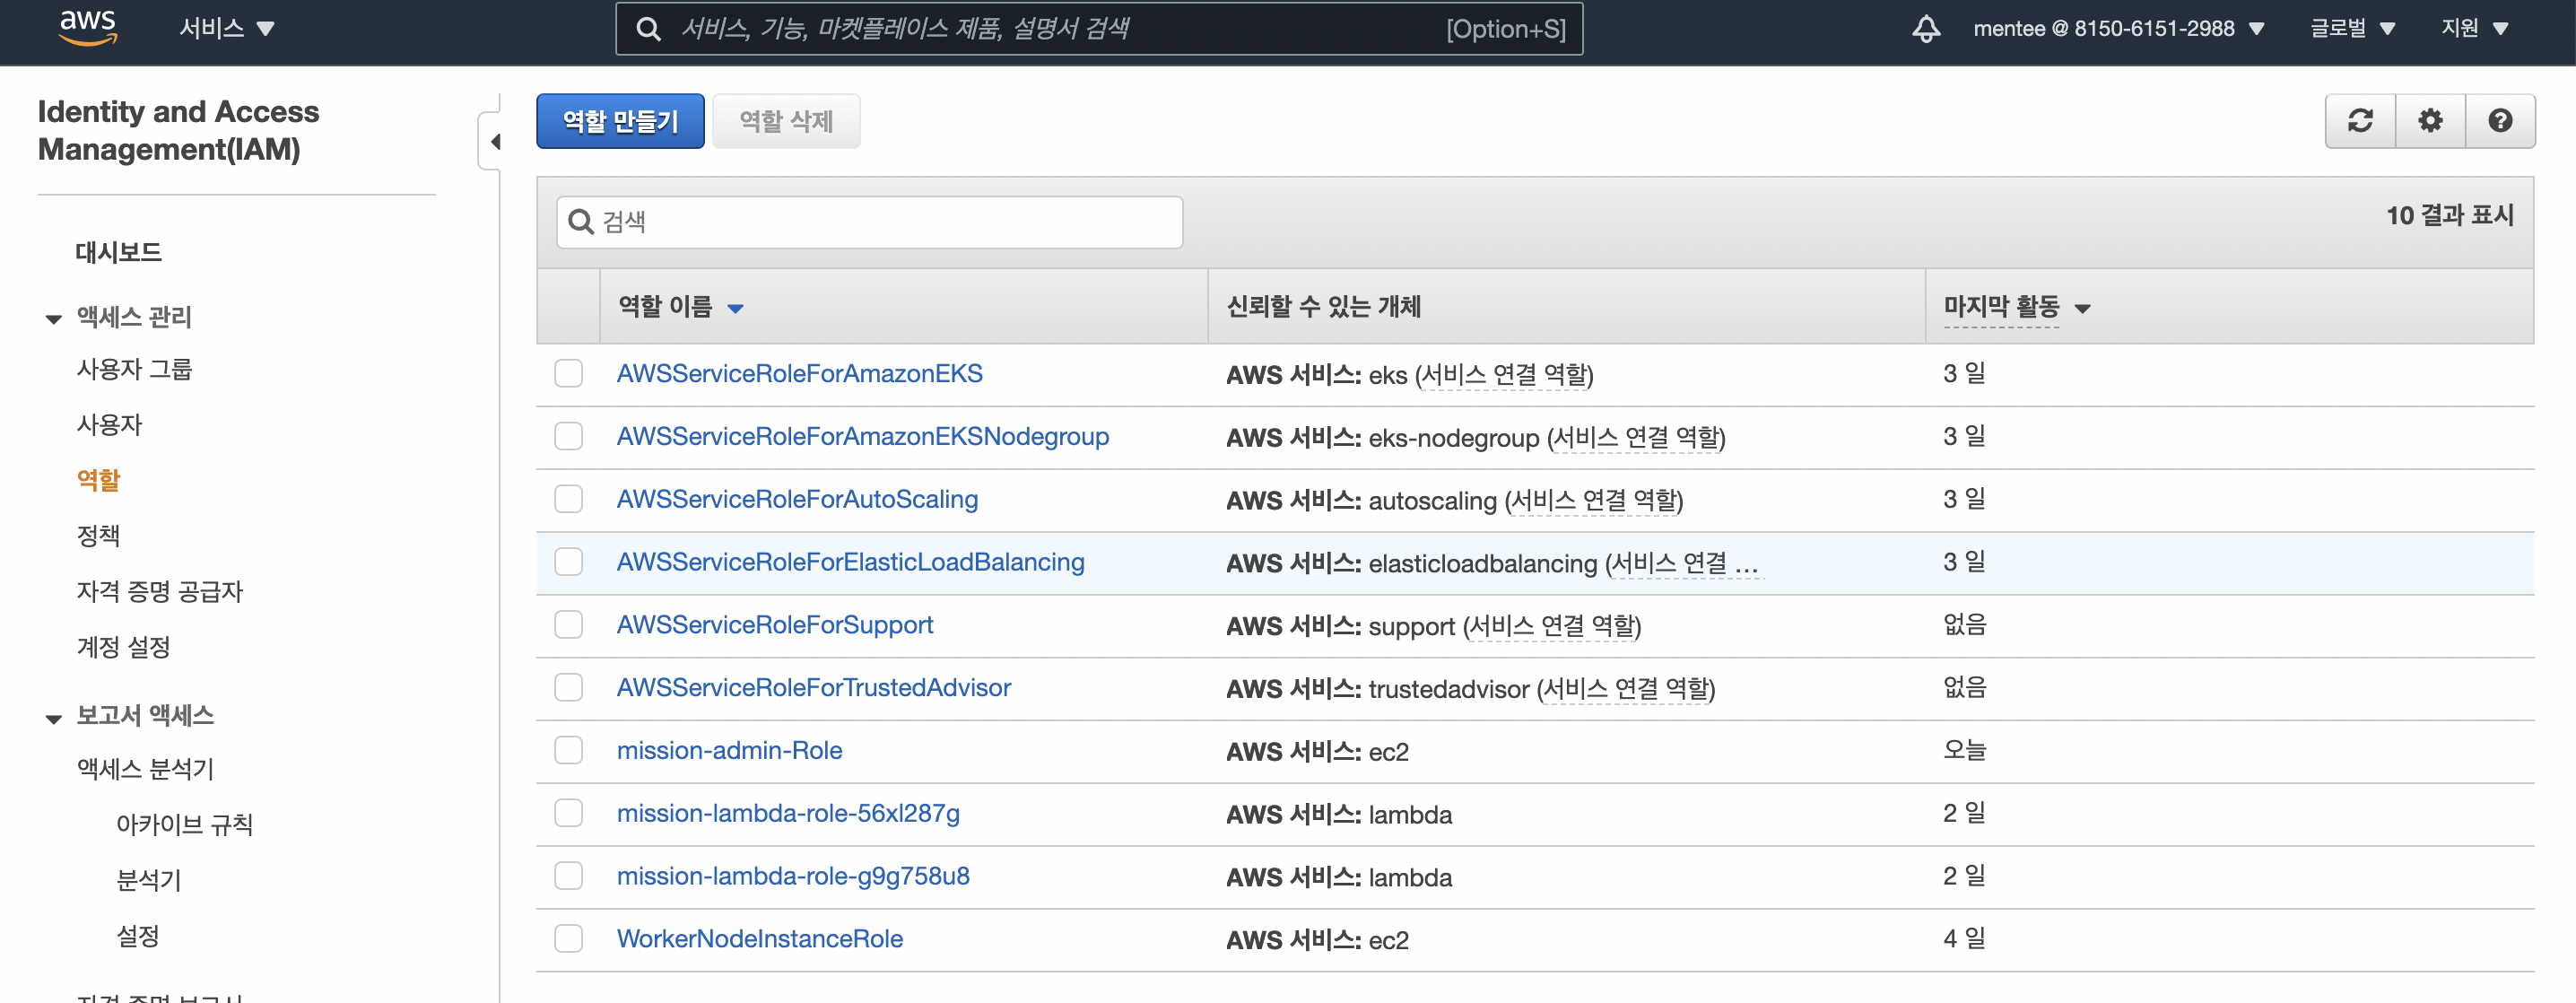Collapse the IAM sidebar arrow
This screenshot has width=2576, height=1003.
(495, 142)
